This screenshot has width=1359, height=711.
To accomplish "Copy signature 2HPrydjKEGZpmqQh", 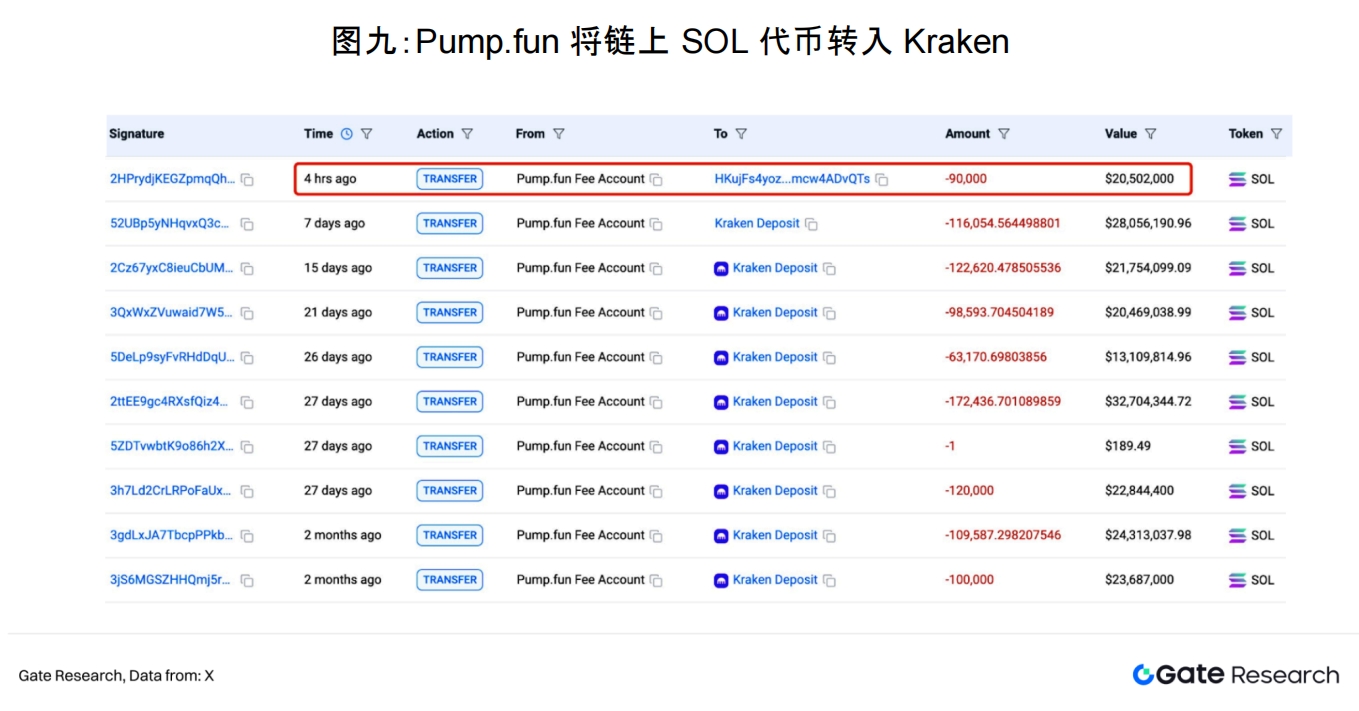I will pos(247,180).
